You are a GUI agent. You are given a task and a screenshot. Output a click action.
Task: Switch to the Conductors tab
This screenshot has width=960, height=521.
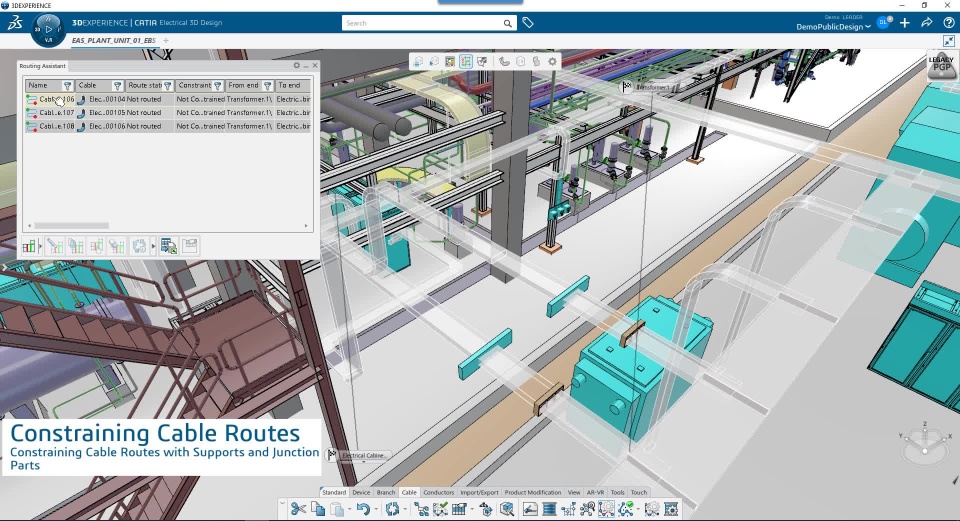point(438,492)
